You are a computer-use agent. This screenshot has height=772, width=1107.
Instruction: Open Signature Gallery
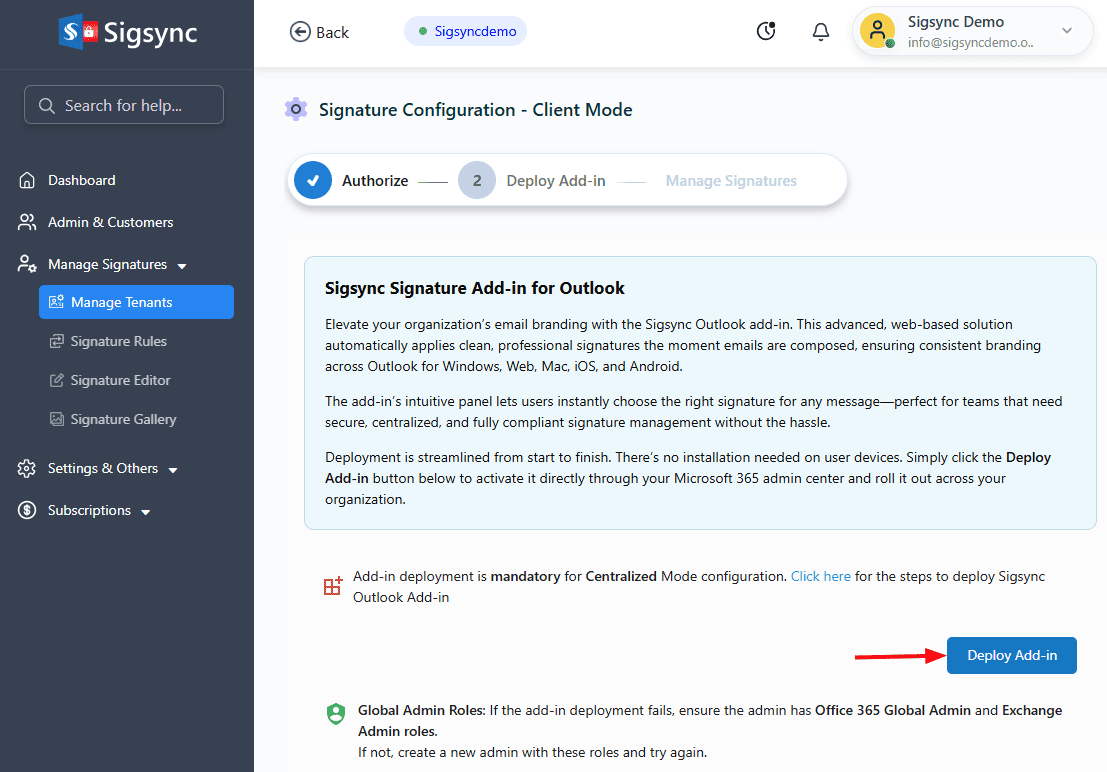pyautogui.click(x=124, y=419)
